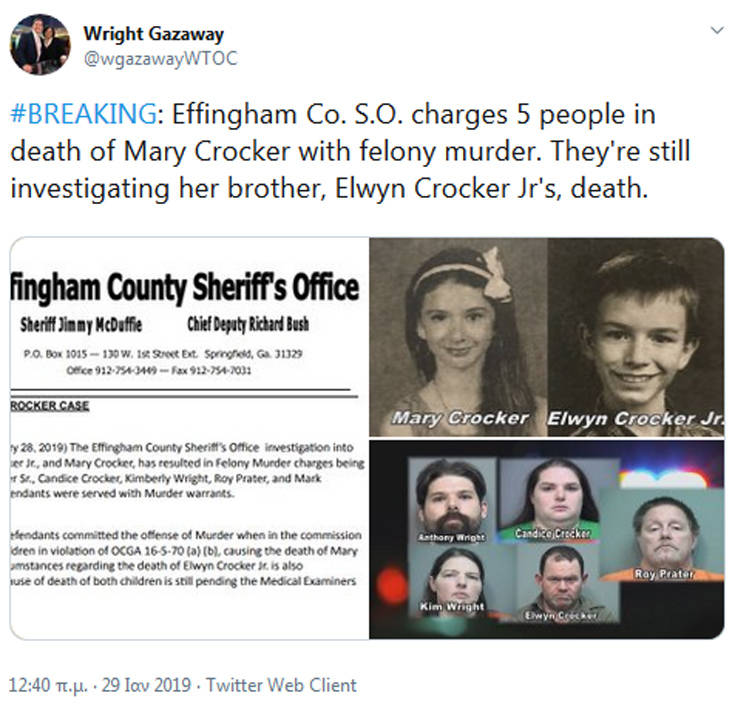Open the Sheriff's Office press release image

click(x=189, y=438)
